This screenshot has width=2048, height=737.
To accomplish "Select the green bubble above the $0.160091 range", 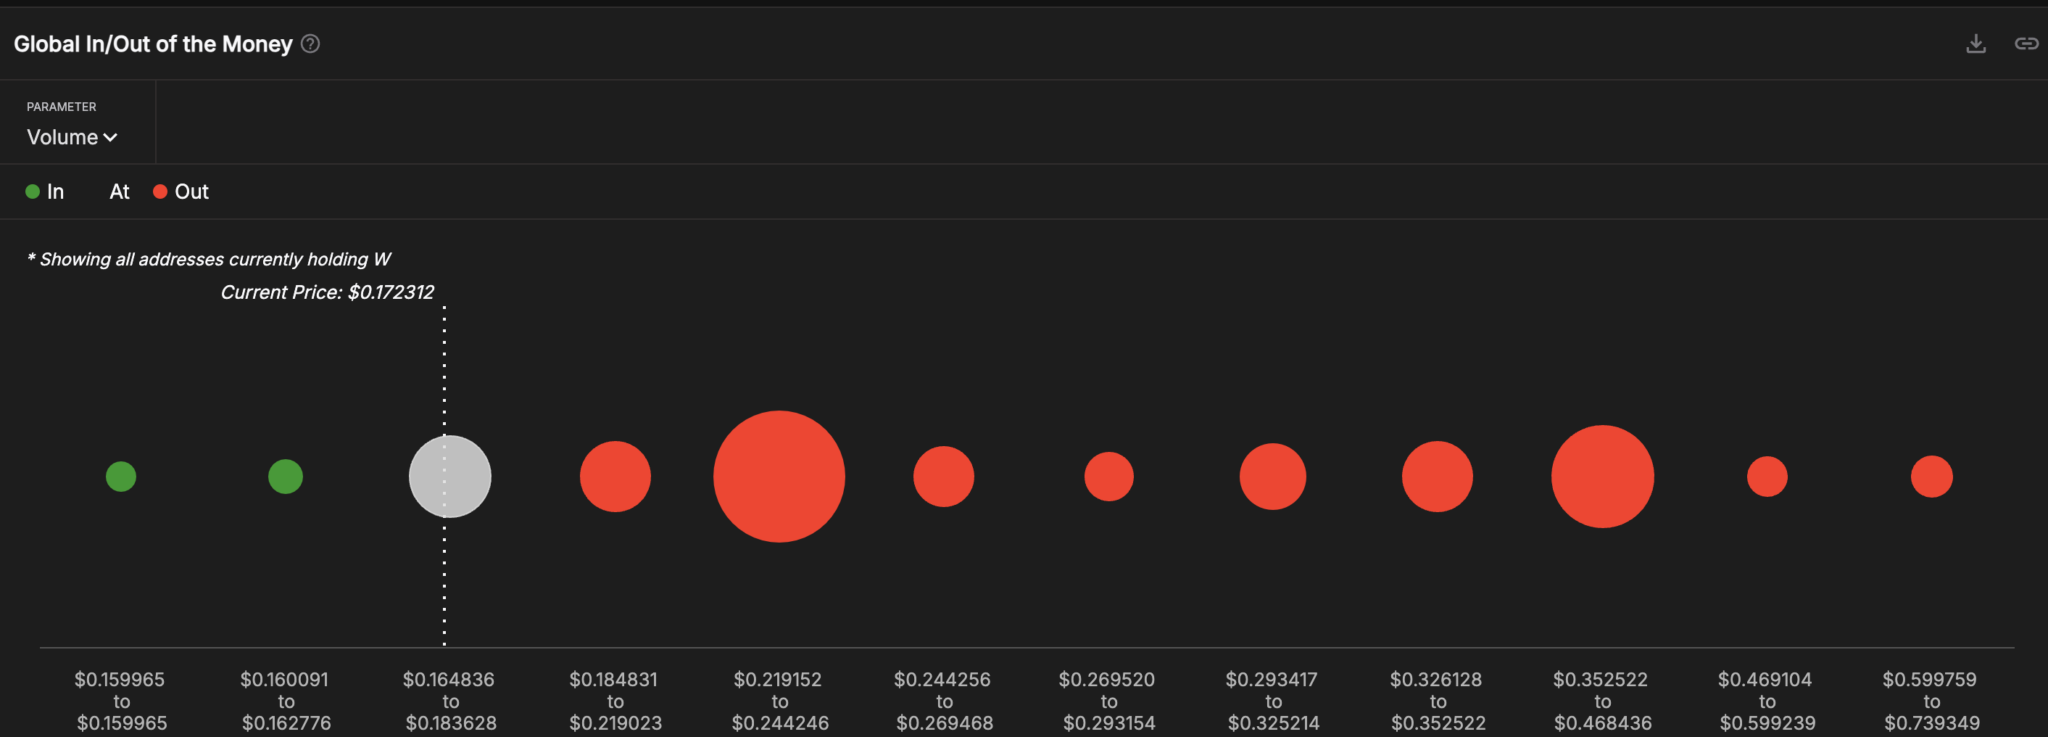I will (x=285, y=476).
